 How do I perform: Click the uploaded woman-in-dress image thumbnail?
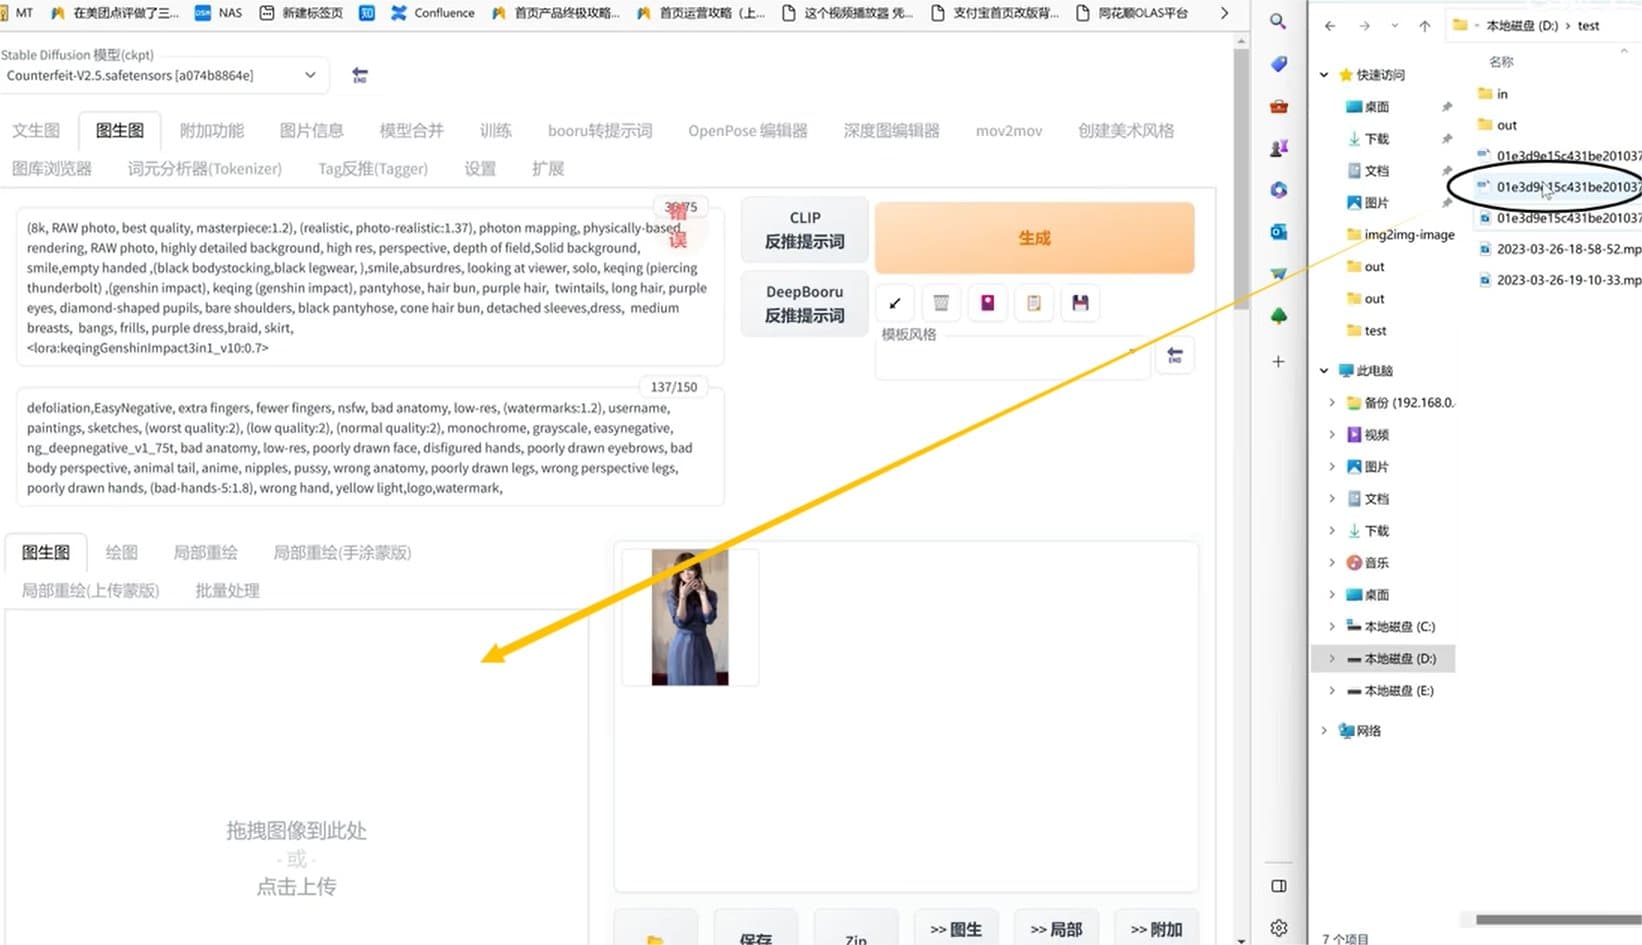point(690,616)
